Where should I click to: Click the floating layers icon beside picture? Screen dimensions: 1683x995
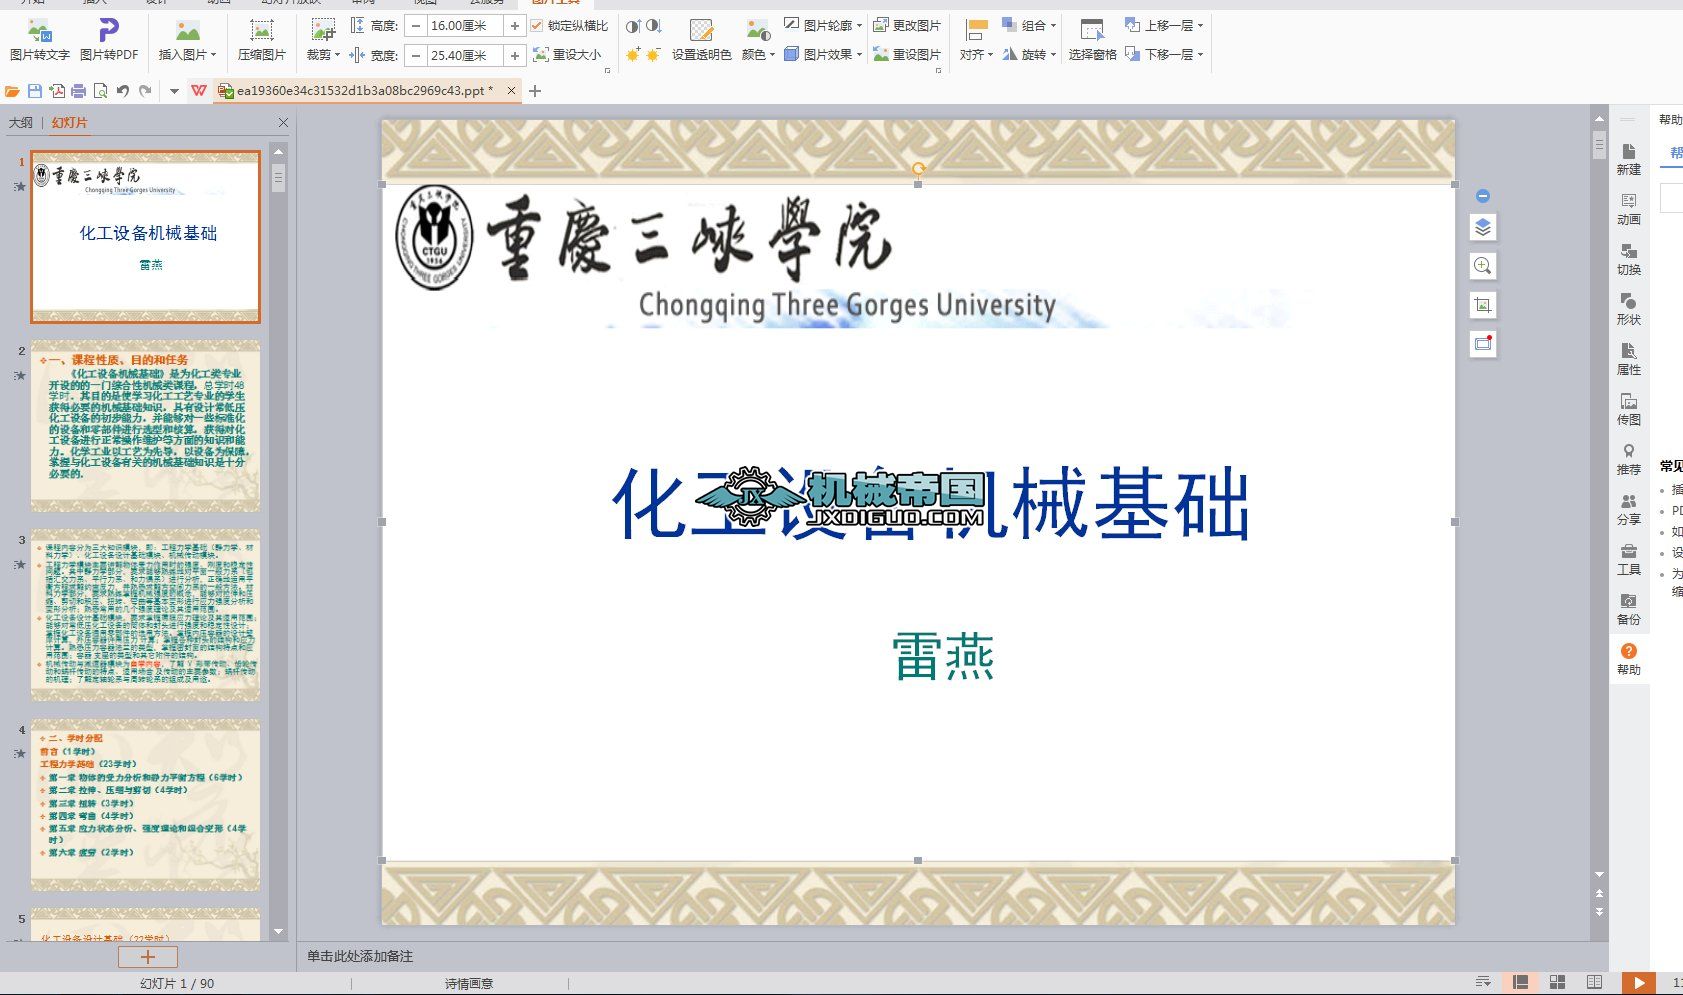coord(1483,228)
